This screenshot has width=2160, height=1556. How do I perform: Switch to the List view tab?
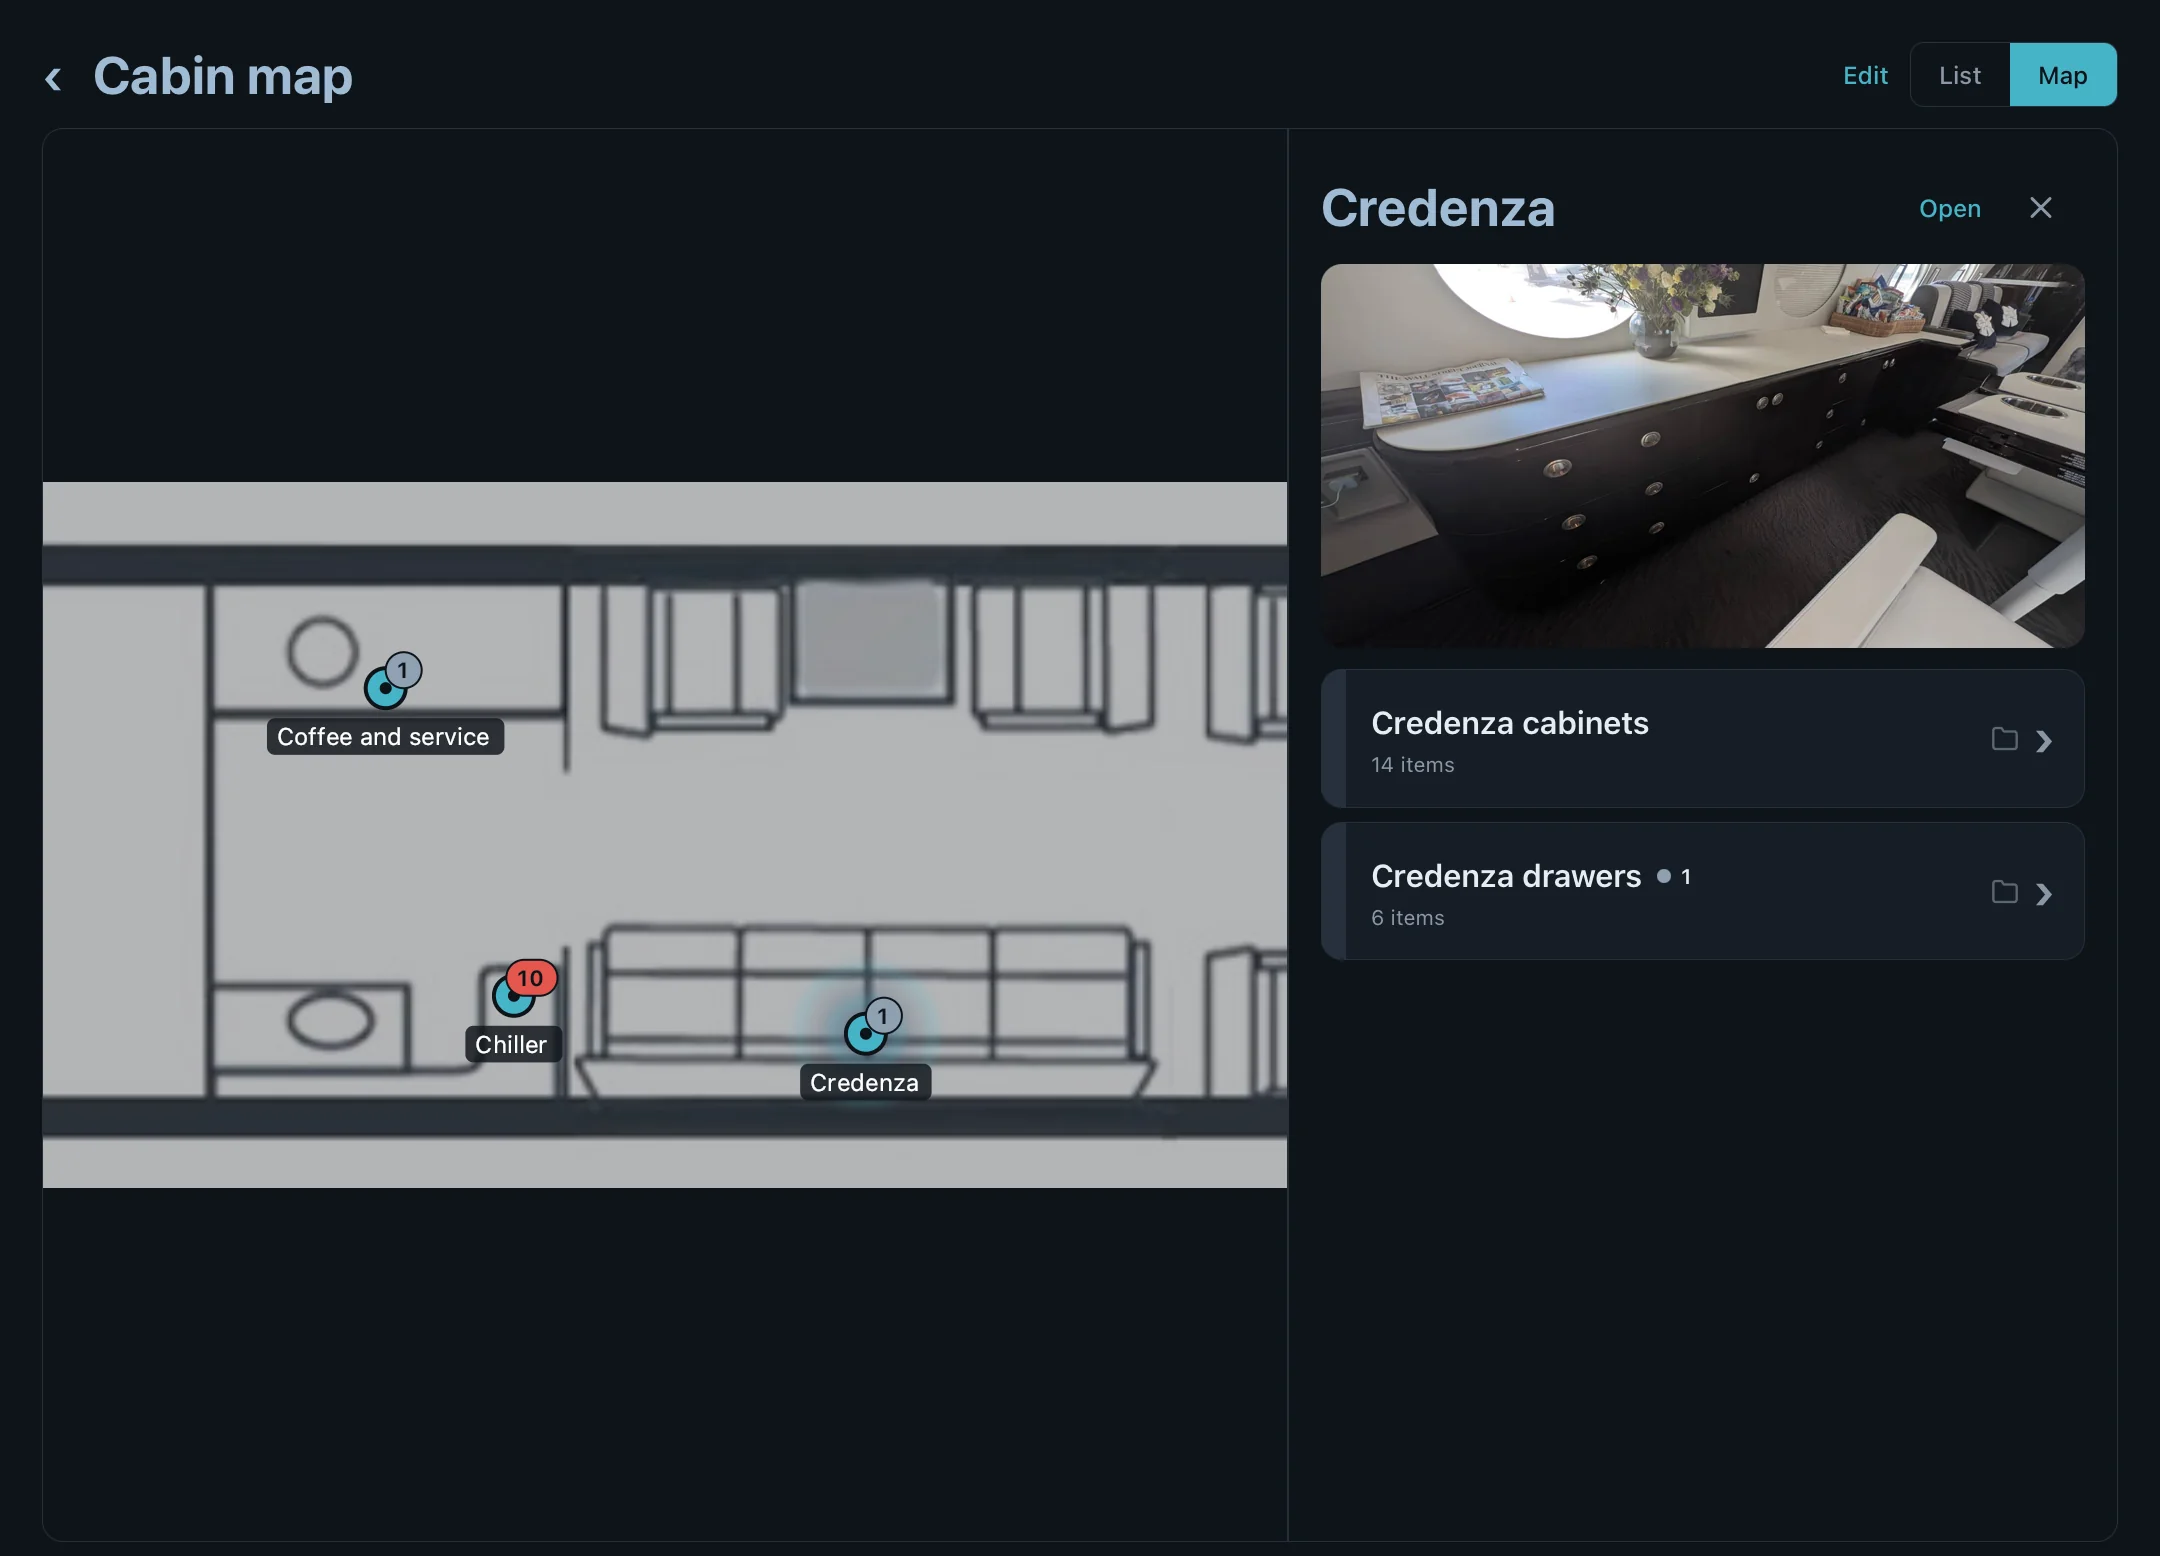pos(1960,75)
